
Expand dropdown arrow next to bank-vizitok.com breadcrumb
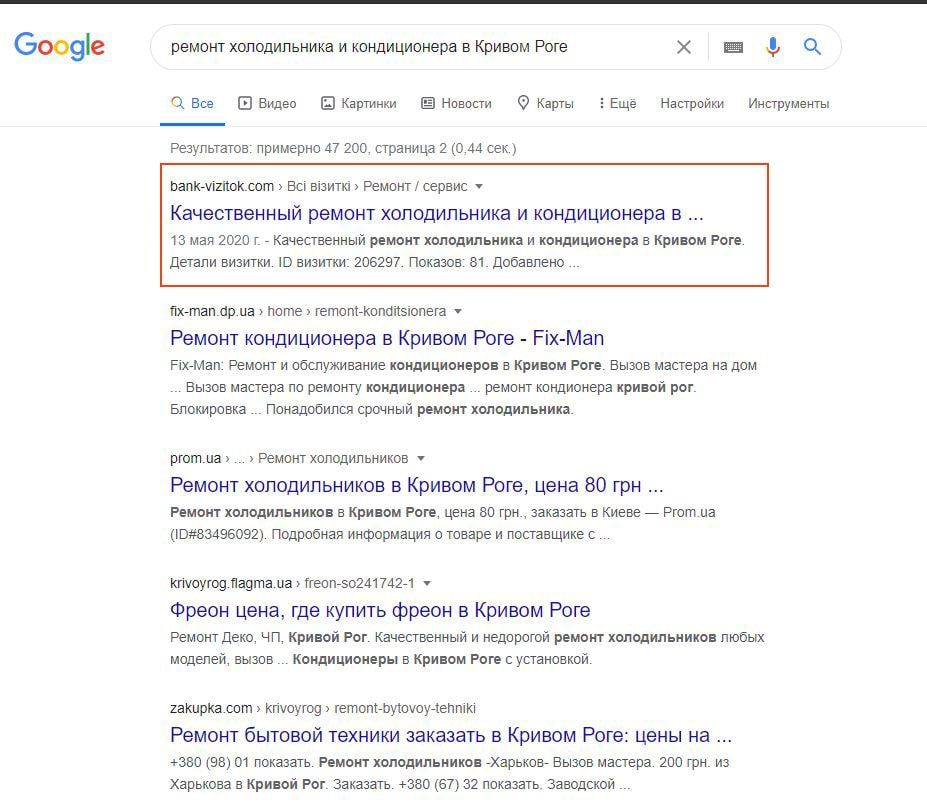(x=479, y=187)
